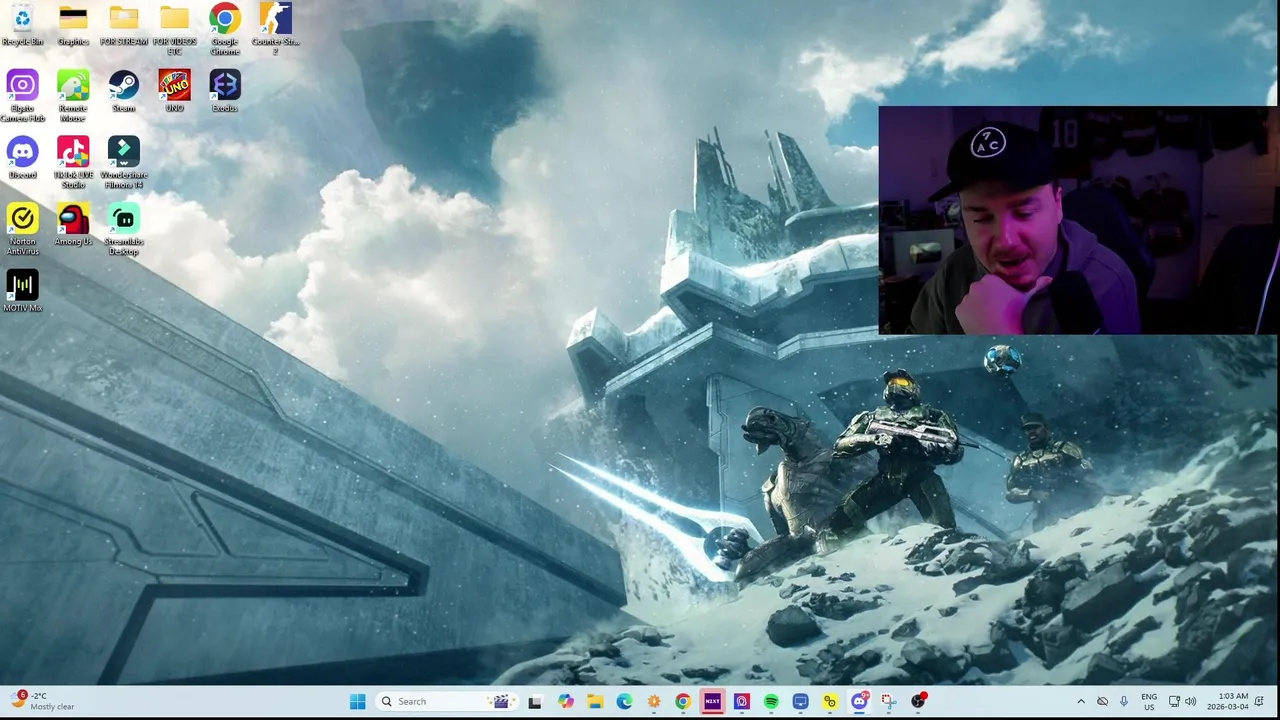The width and height of the screenshot is (1280, 720).
Task: Expand the hidden system tray icons
Action: tap(1081, 702)
